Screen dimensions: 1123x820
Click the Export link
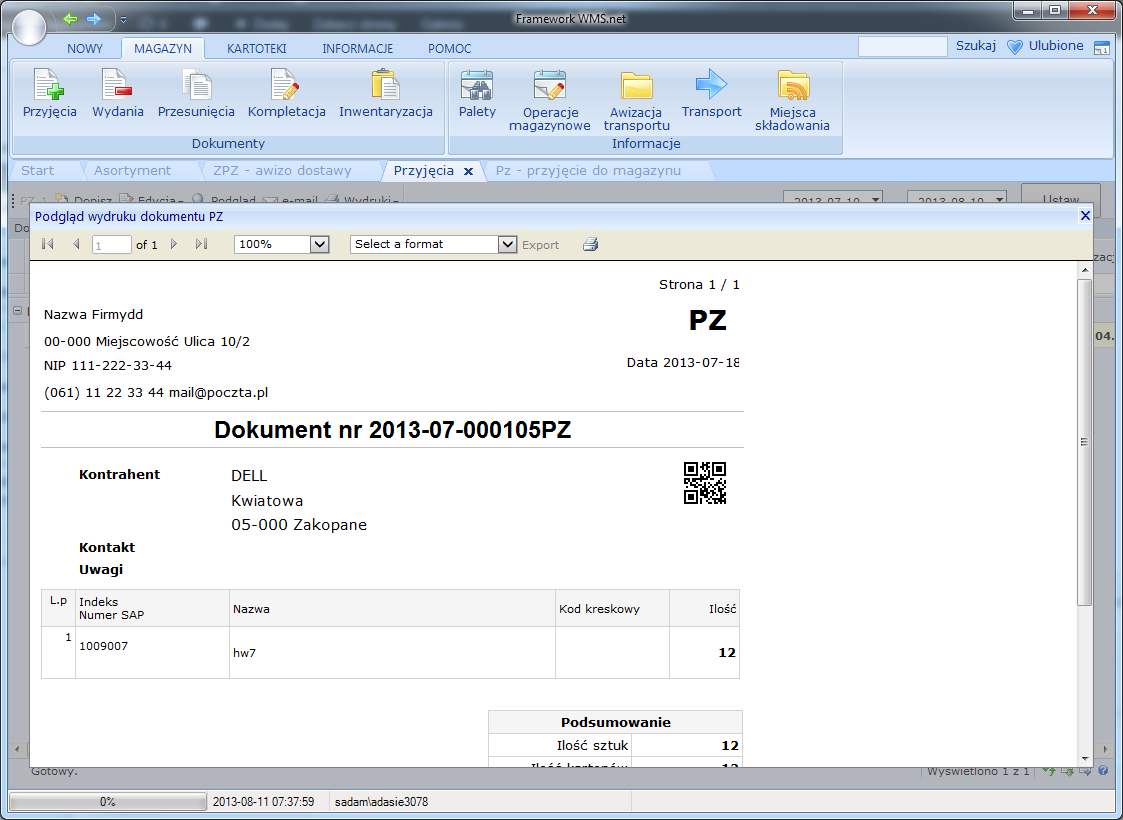(x=540, y=245)
